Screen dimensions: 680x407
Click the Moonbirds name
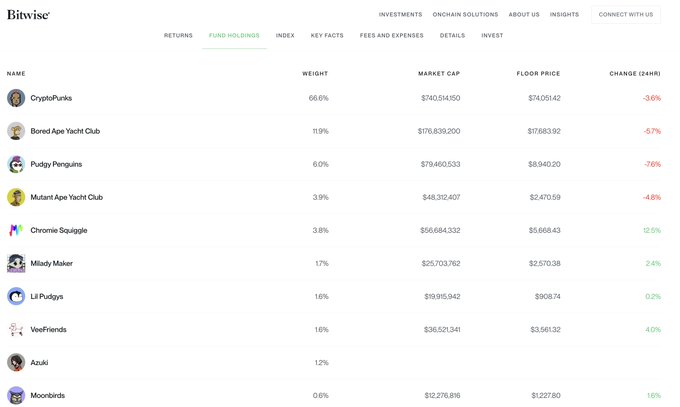48,395
